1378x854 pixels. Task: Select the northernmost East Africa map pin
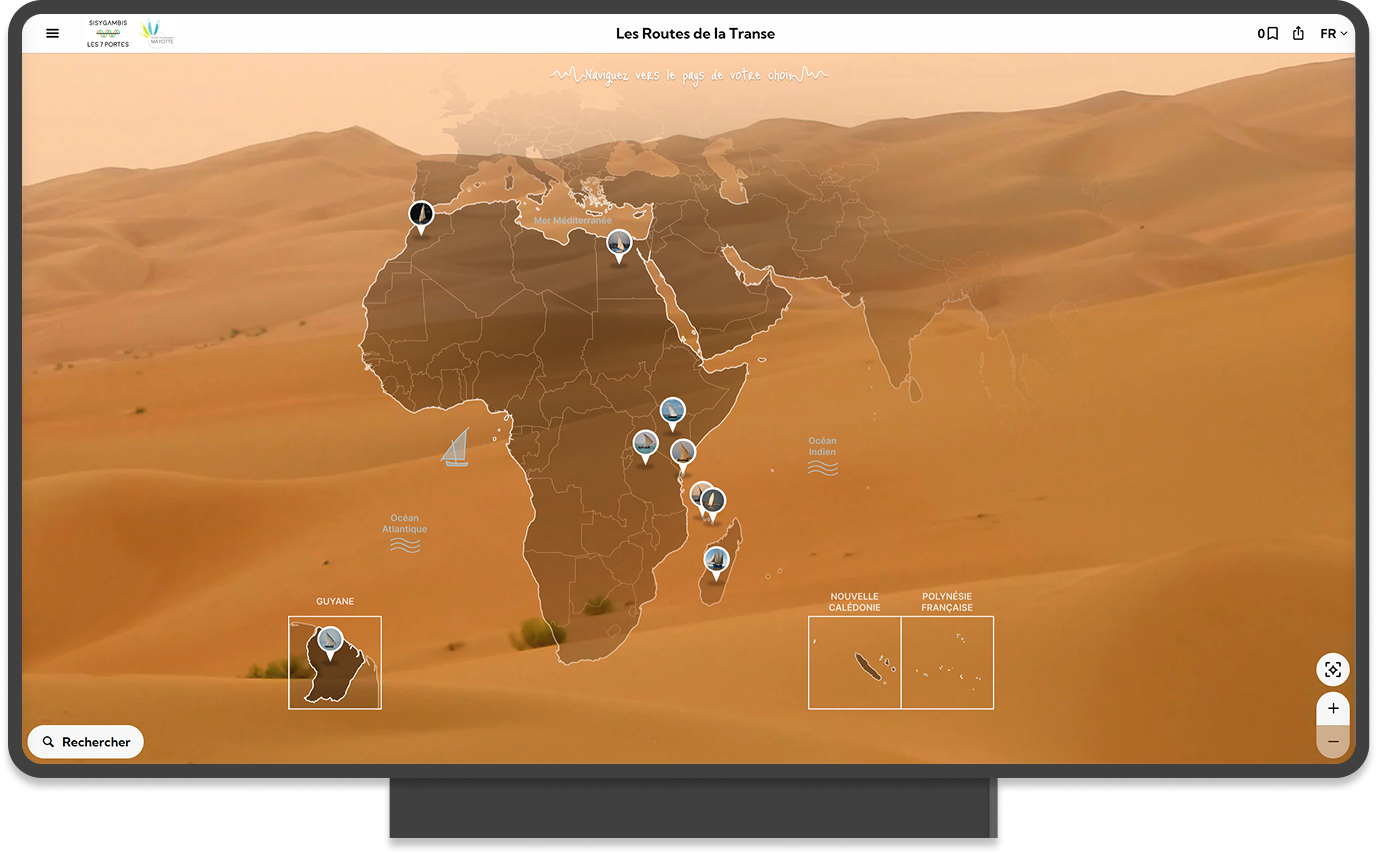(x=673, y=411)
